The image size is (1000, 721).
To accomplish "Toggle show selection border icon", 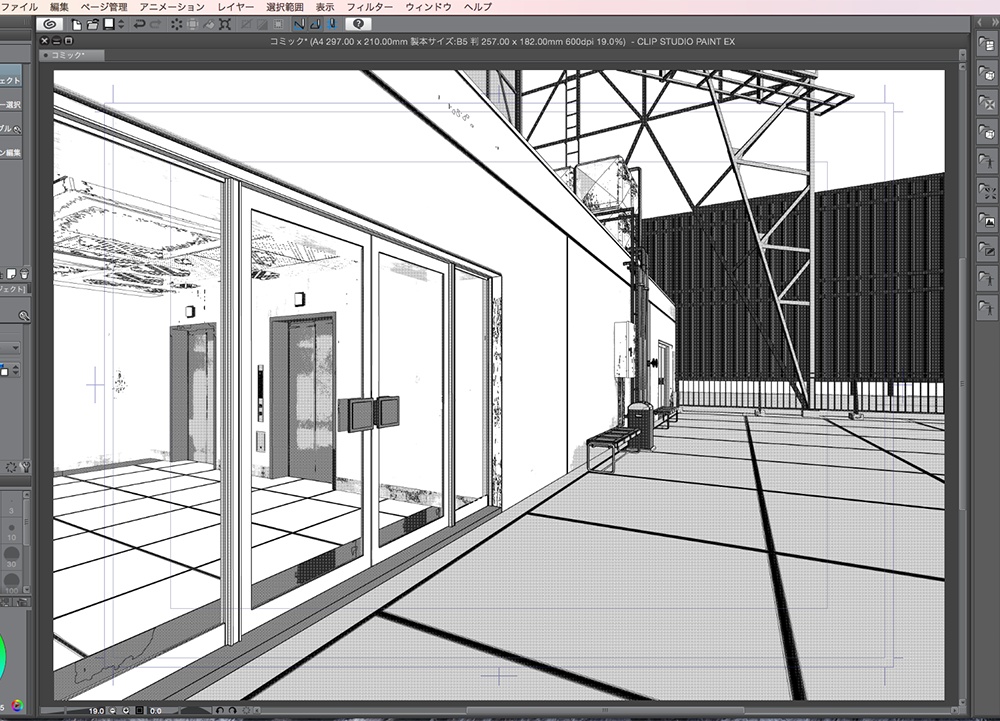I will [277, 24].
